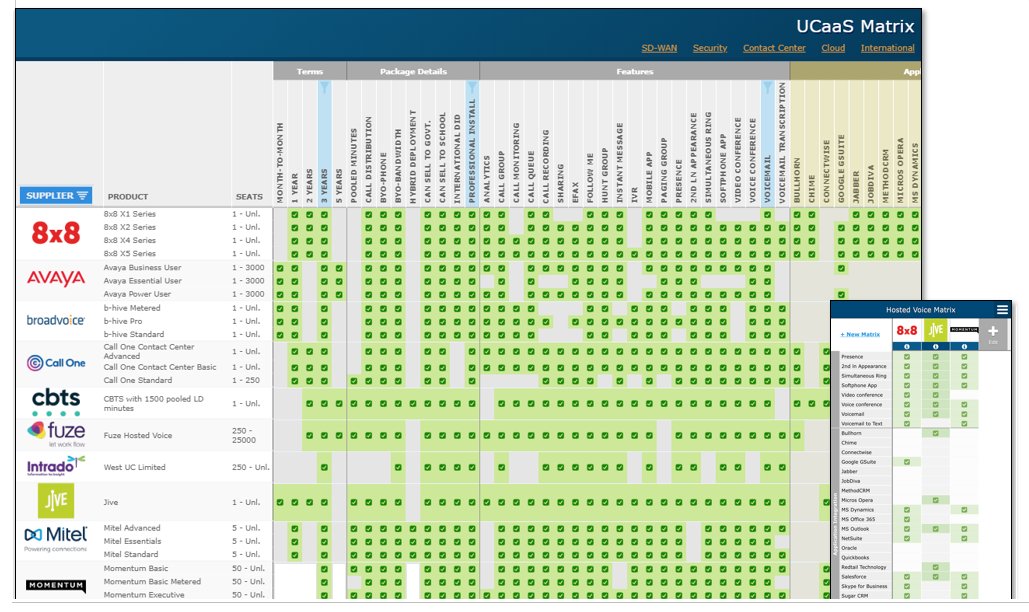Click the ANALYTICS column header
The image size is (1029, 612).
[x=487, y=178]
